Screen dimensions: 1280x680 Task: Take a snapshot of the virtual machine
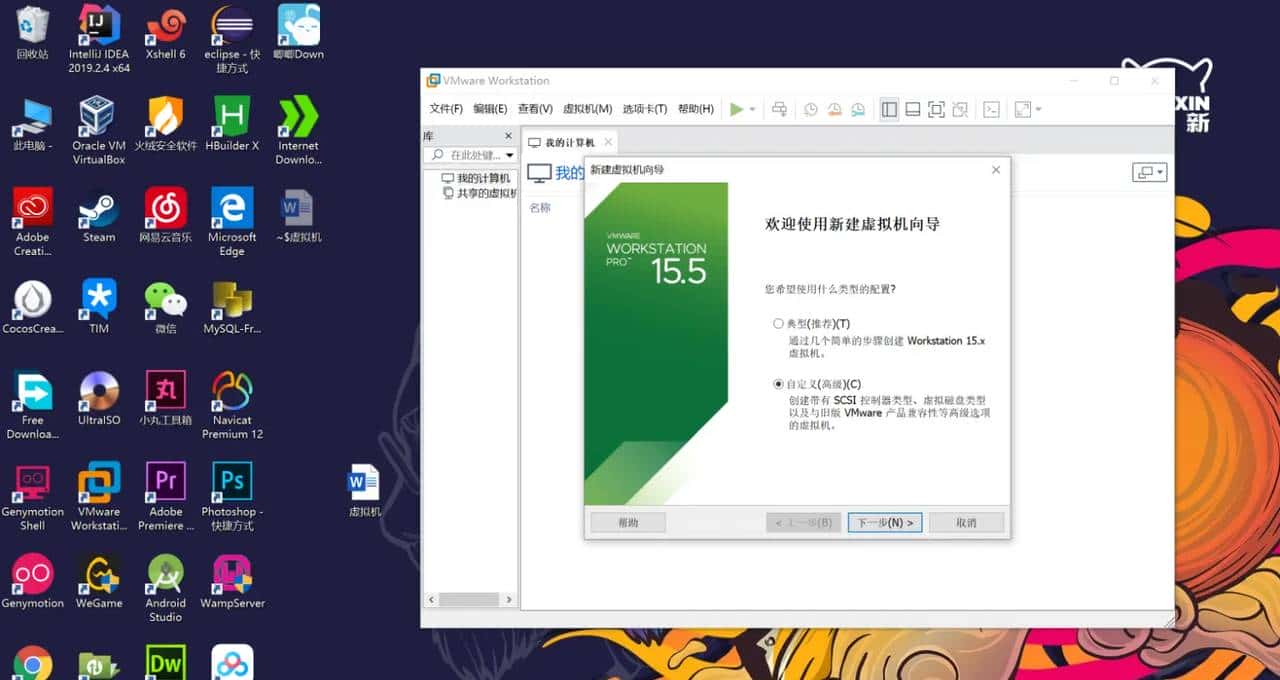click(x=810, y=109)
